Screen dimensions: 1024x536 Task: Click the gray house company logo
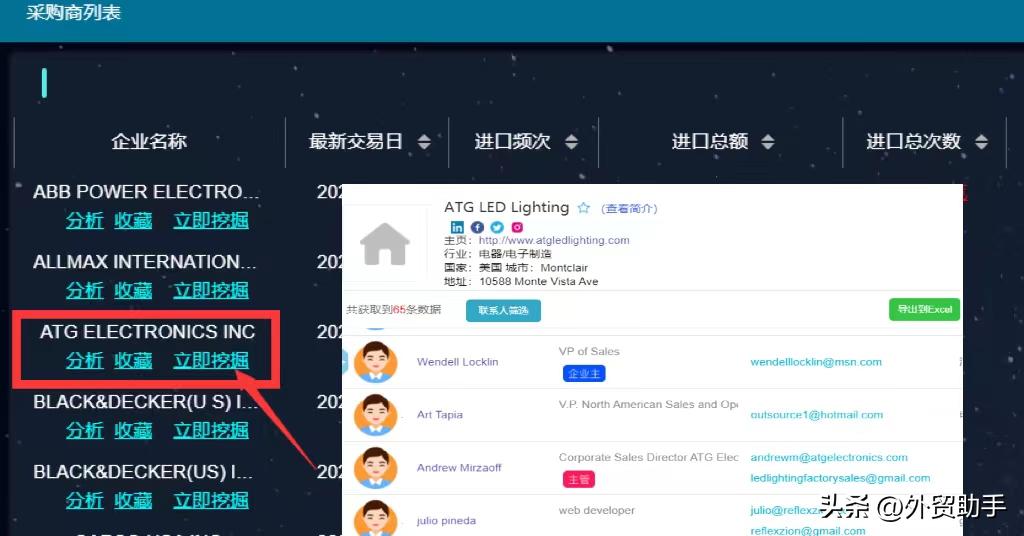[385, 244]
